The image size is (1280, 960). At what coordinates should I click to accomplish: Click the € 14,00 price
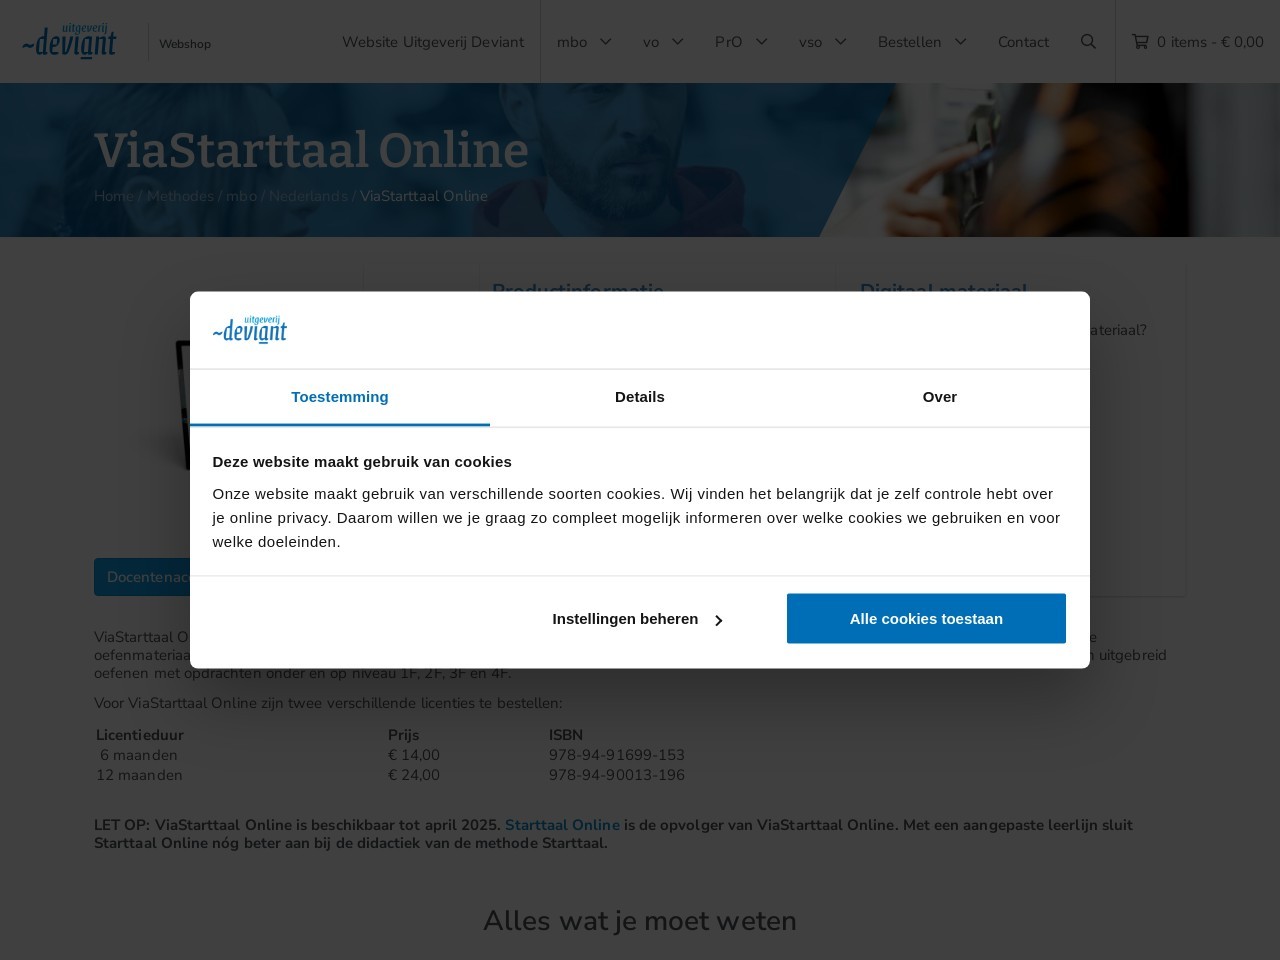414,755
